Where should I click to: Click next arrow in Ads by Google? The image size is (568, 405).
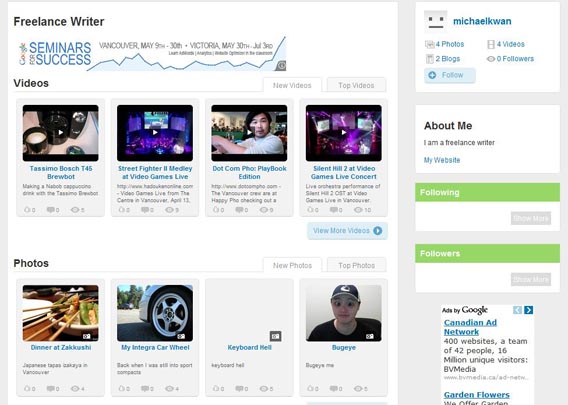[529, 310]
